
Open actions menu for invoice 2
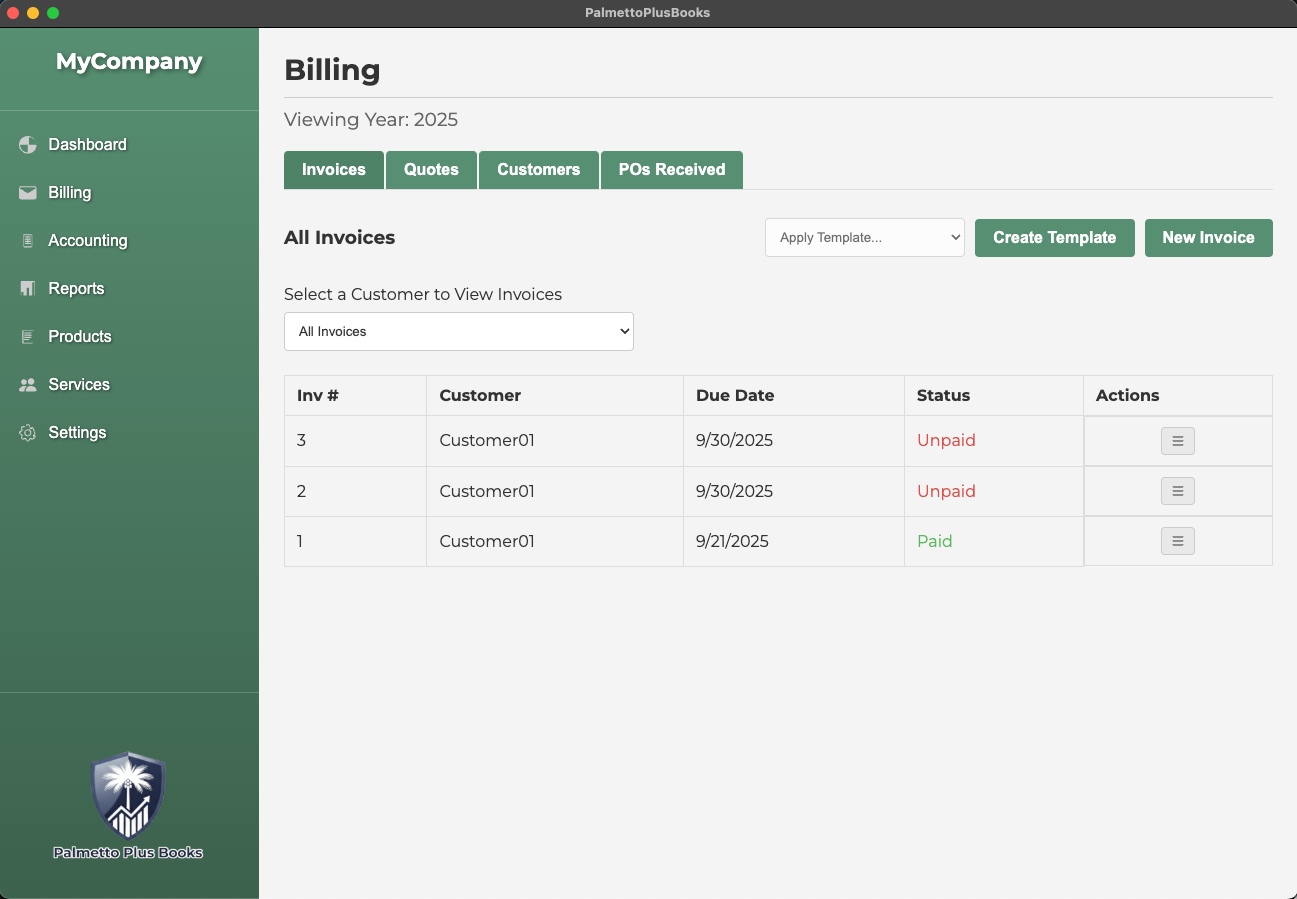coord(1177,491)
